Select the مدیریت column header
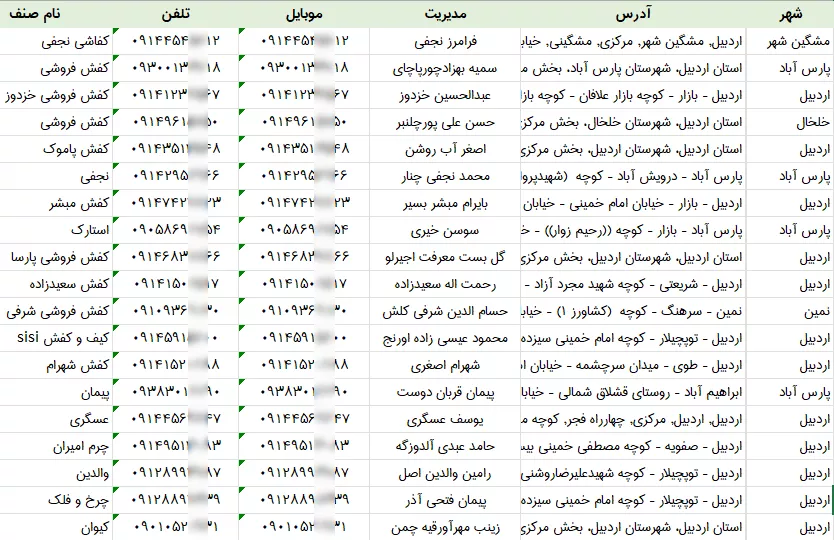The image size is (834, 540). click(x=445, y=14)
